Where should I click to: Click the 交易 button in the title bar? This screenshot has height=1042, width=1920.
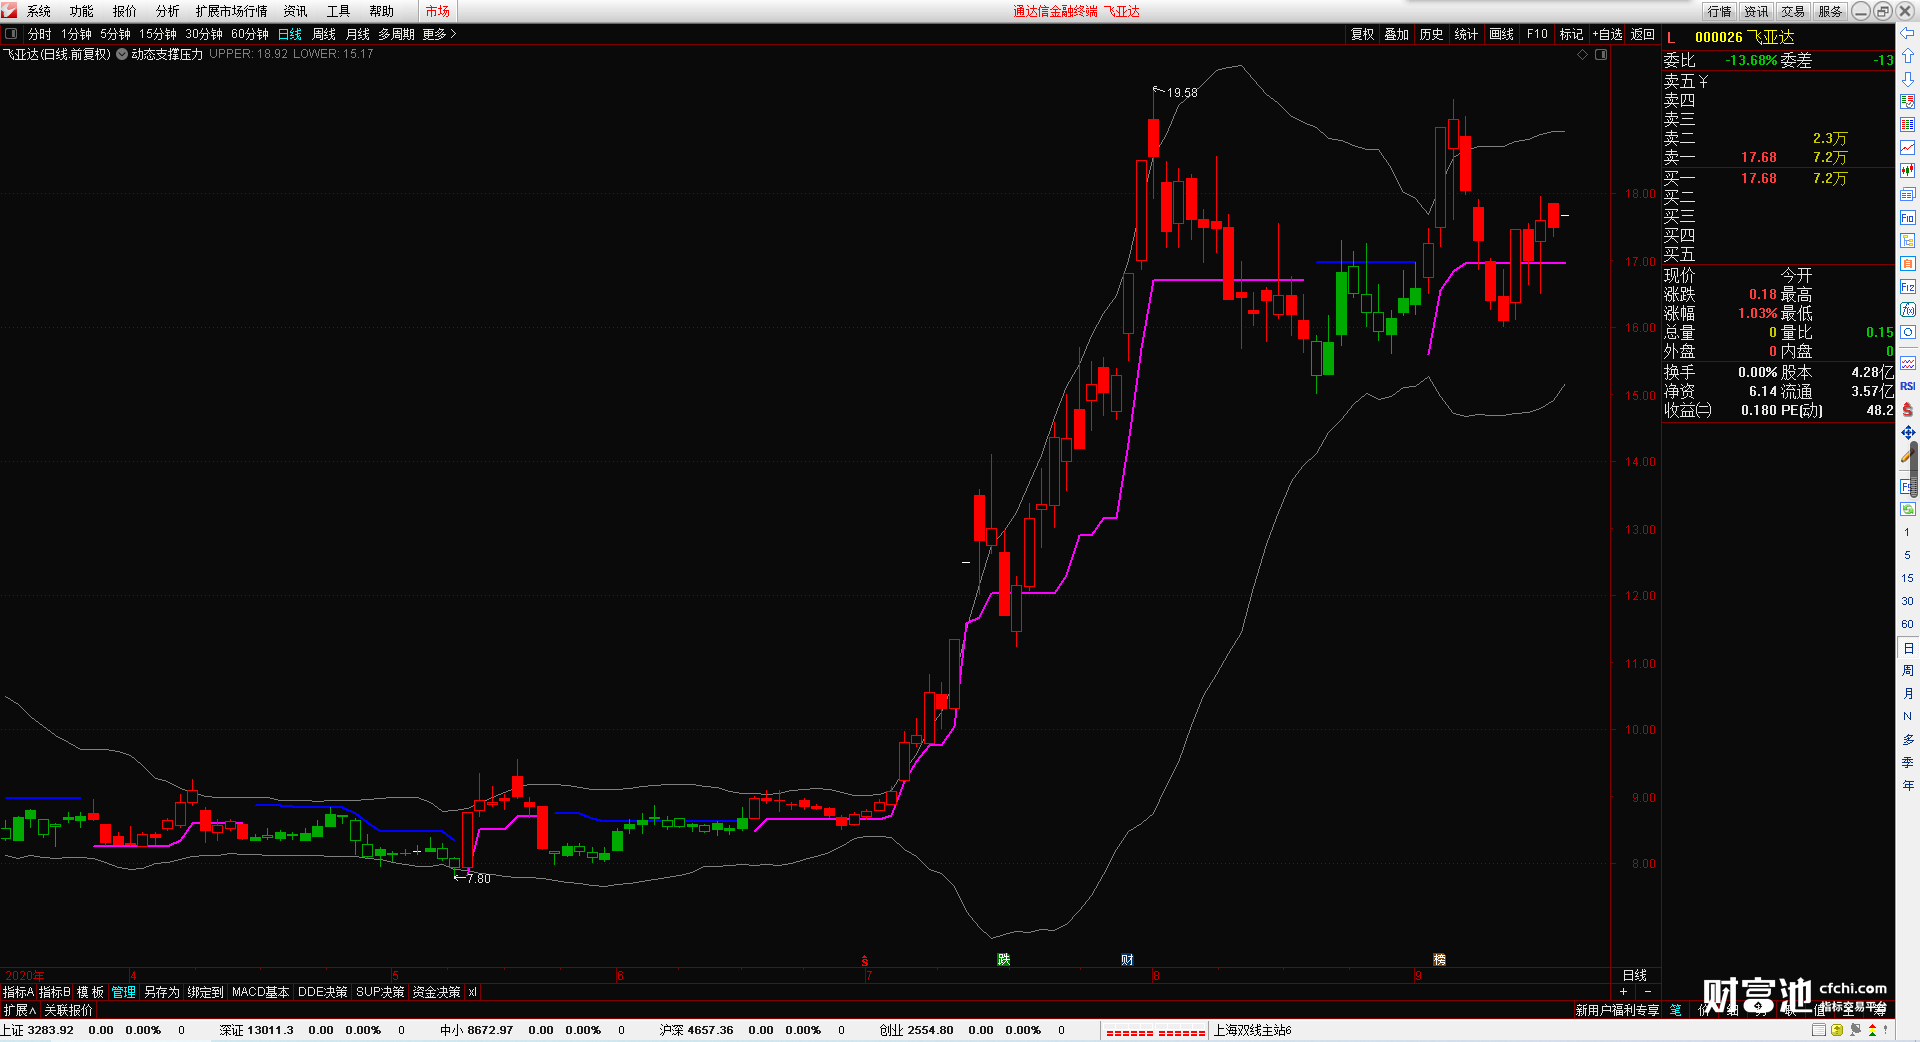(1793, 11)
